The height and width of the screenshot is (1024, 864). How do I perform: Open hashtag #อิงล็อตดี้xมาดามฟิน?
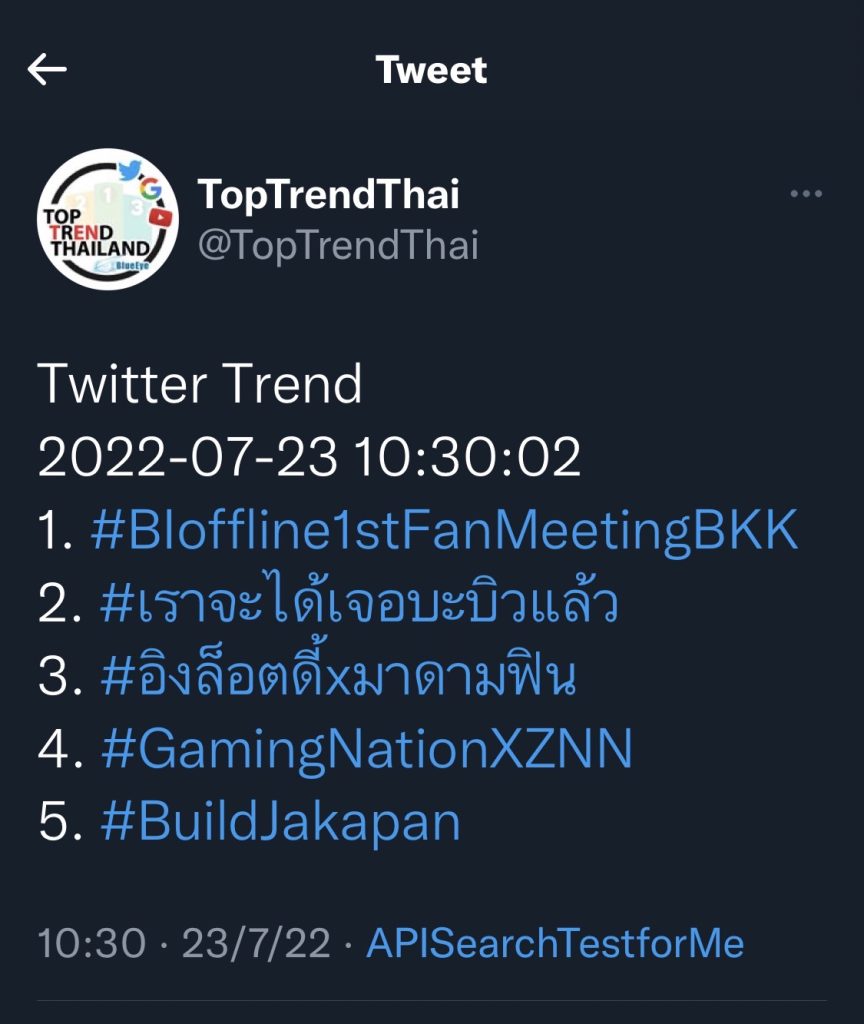[338, 673]
